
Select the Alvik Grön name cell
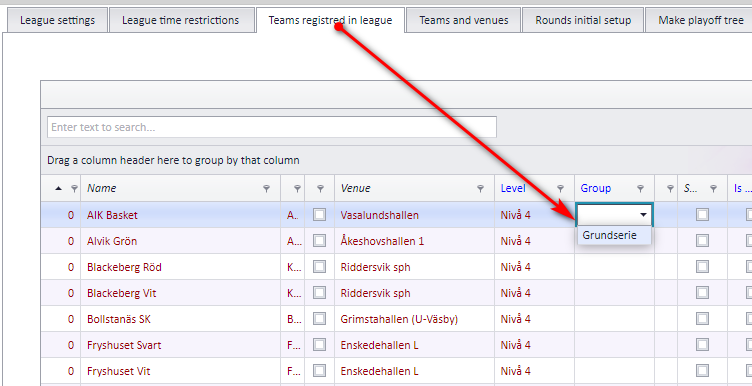tap(180, 241)
